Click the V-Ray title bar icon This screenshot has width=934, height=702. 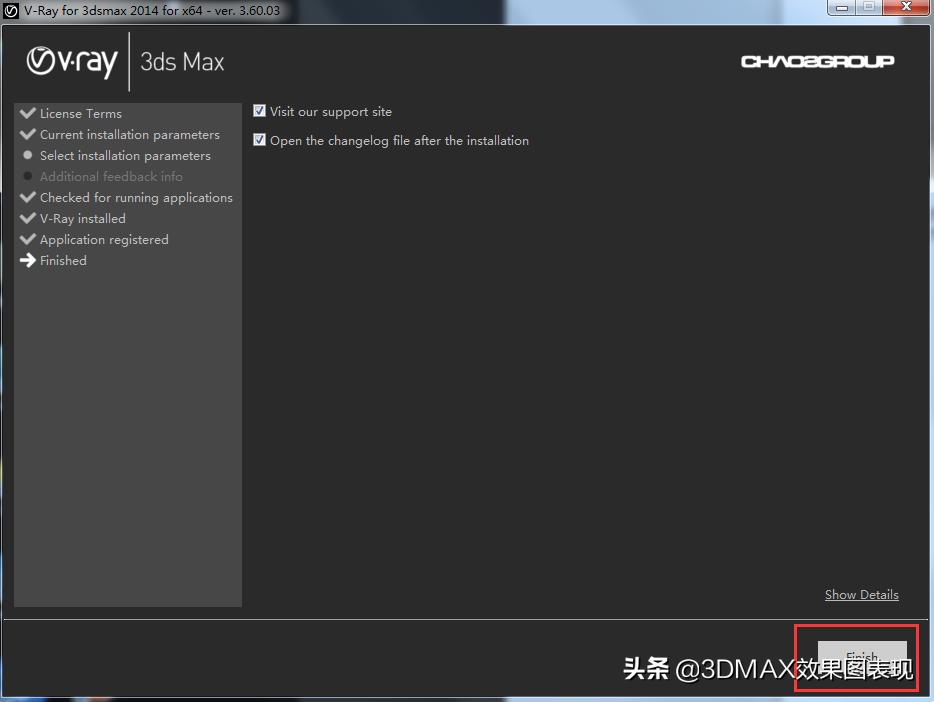[x=11, y=11]
